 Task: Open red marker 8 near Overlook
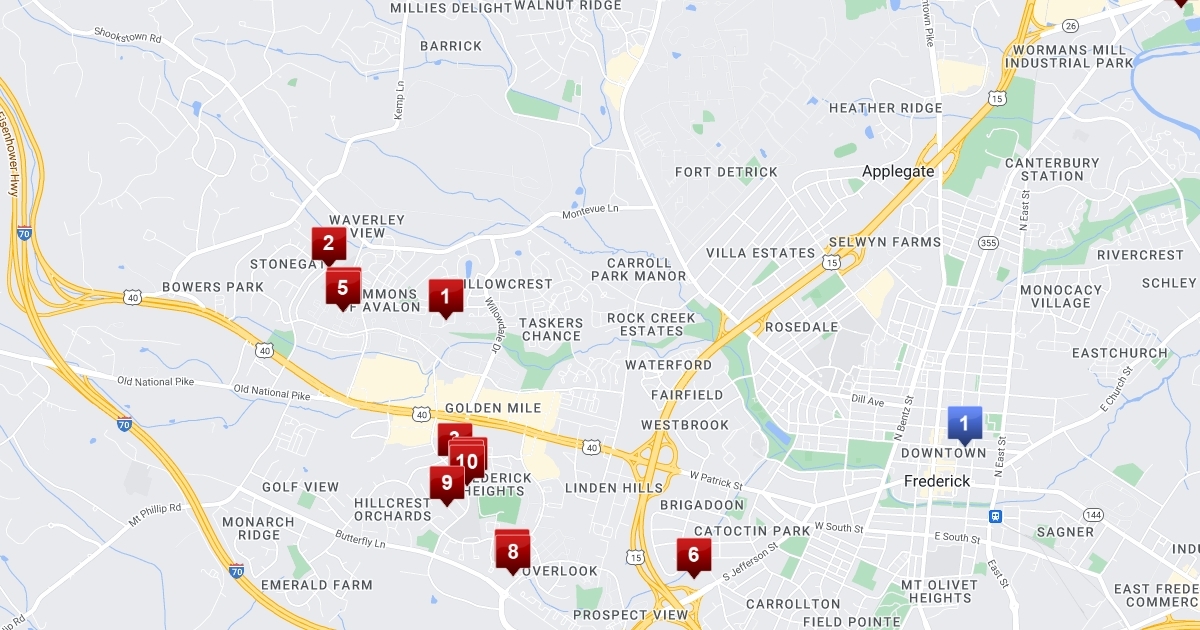pyautogui.click(x=512, y=552)
